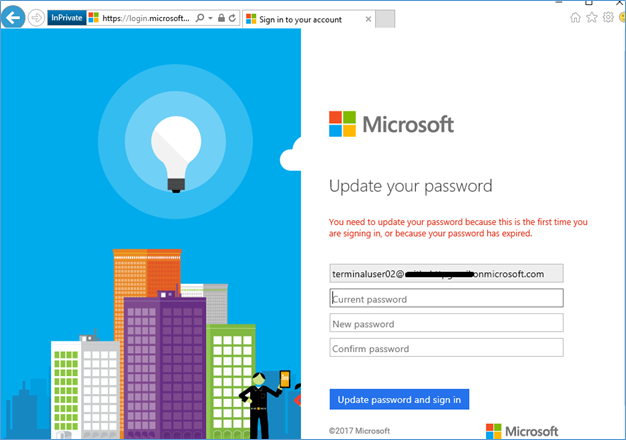
Task: Click the 'Update your password' heading
Action: tap(411, 186)
